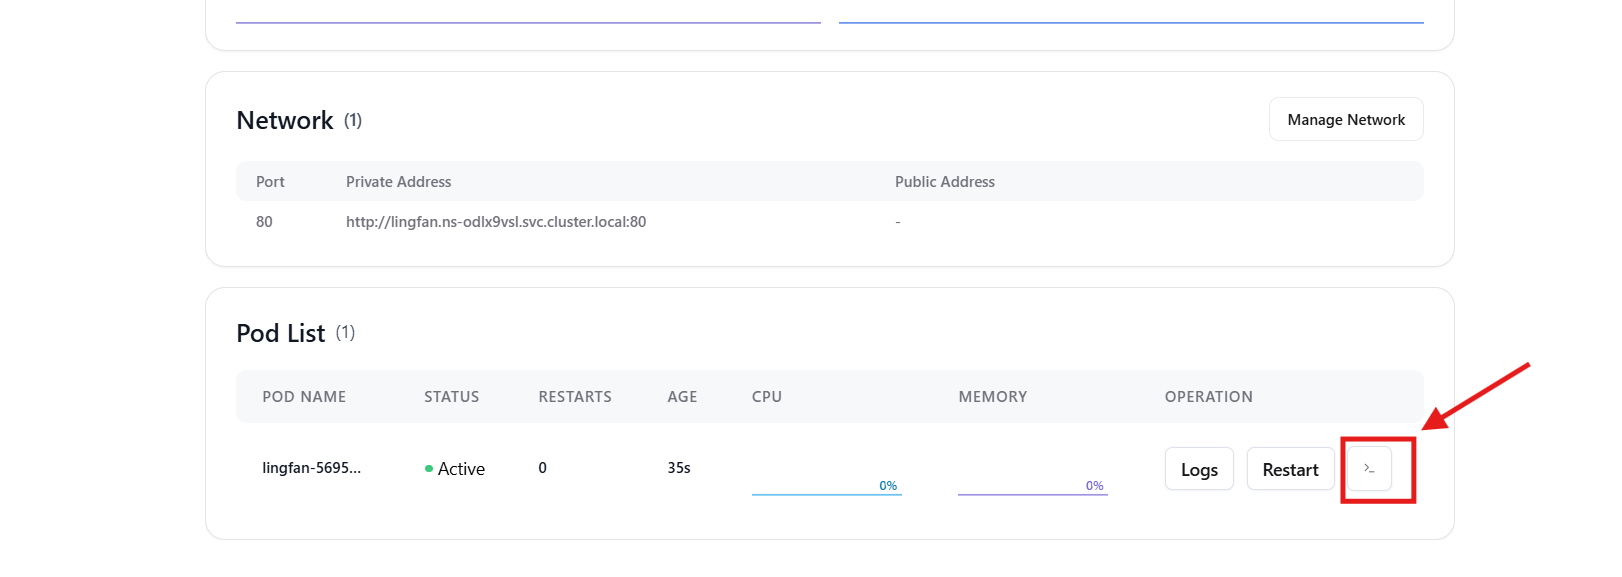
Task: Click the Manage Network button
Action: click(1346, 119)
